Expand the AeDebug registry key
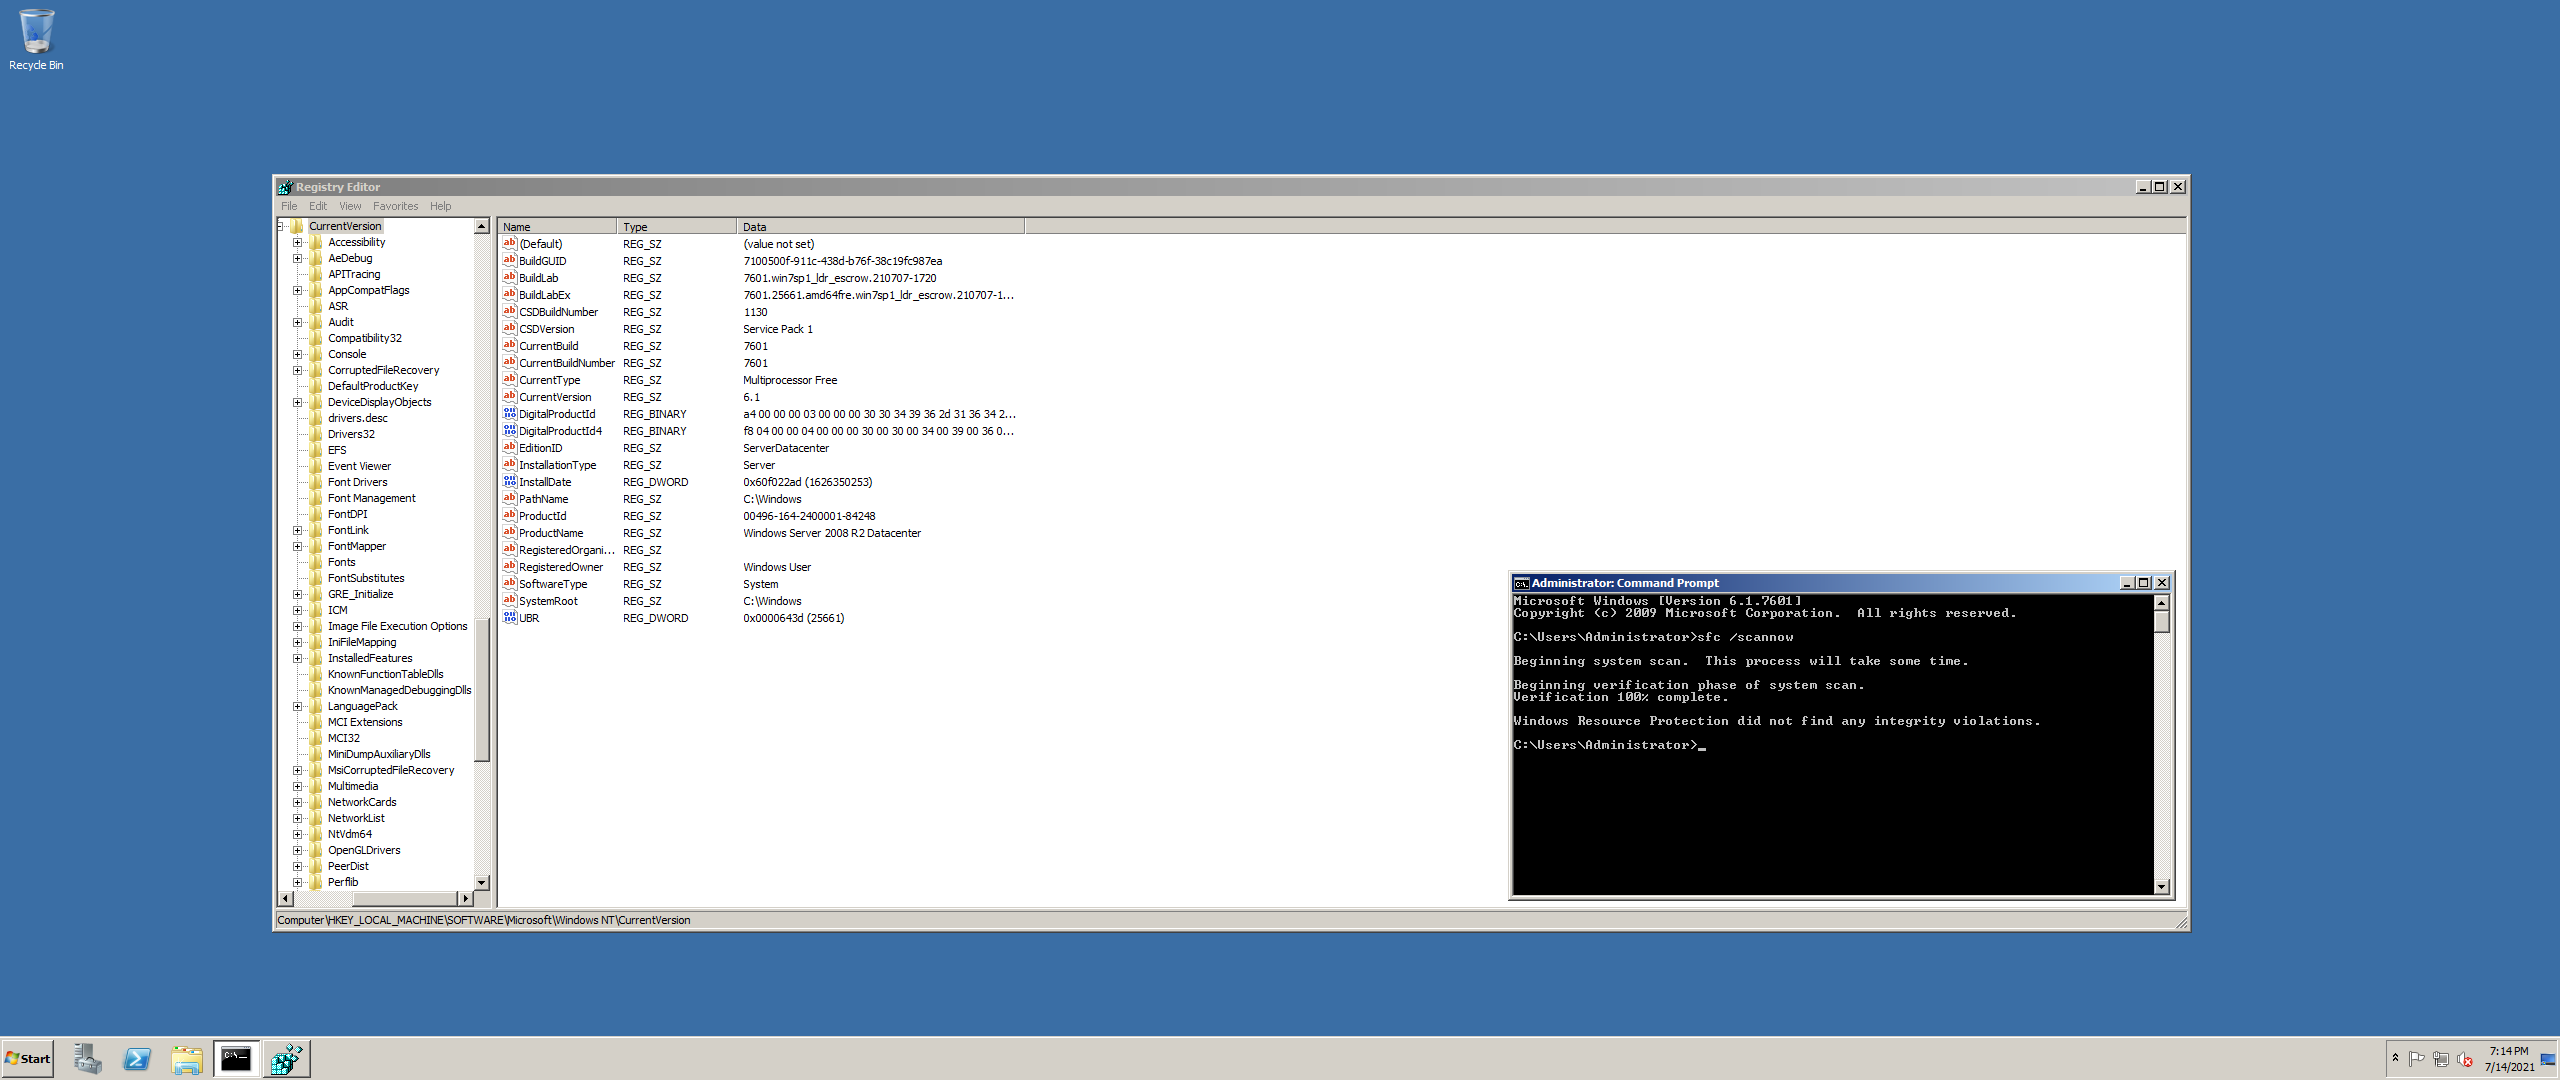2560x1080 pixels. coord(297,258)
